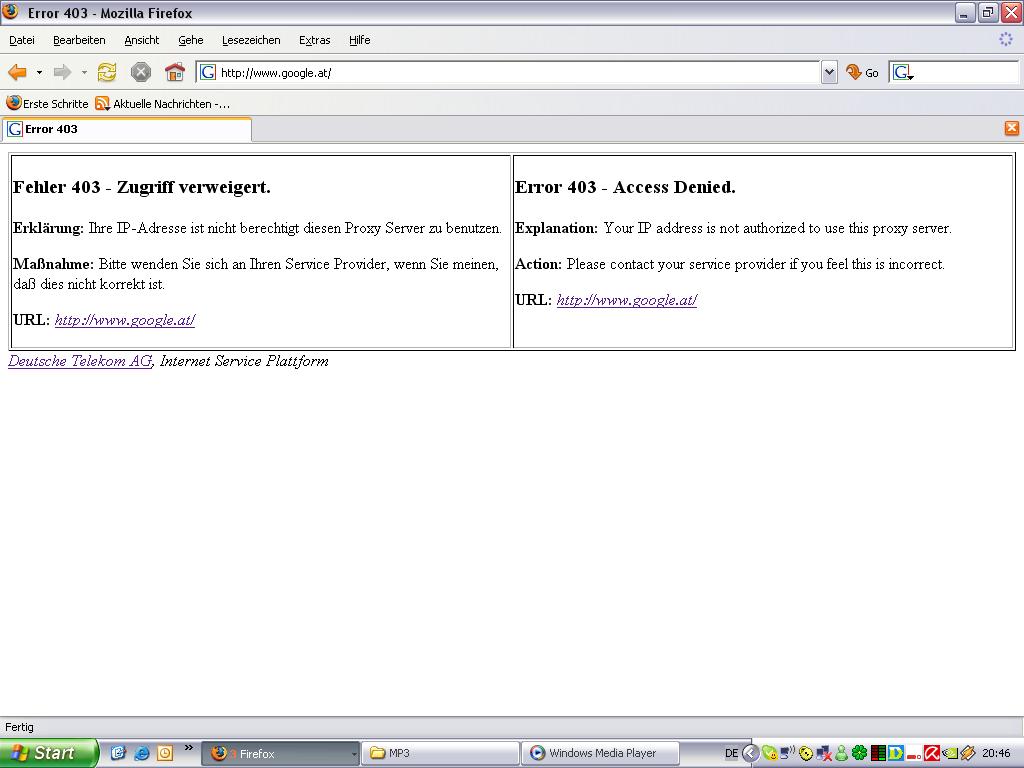Click the Stop loading icon
1024x768 pixels.
coord(140,72)
